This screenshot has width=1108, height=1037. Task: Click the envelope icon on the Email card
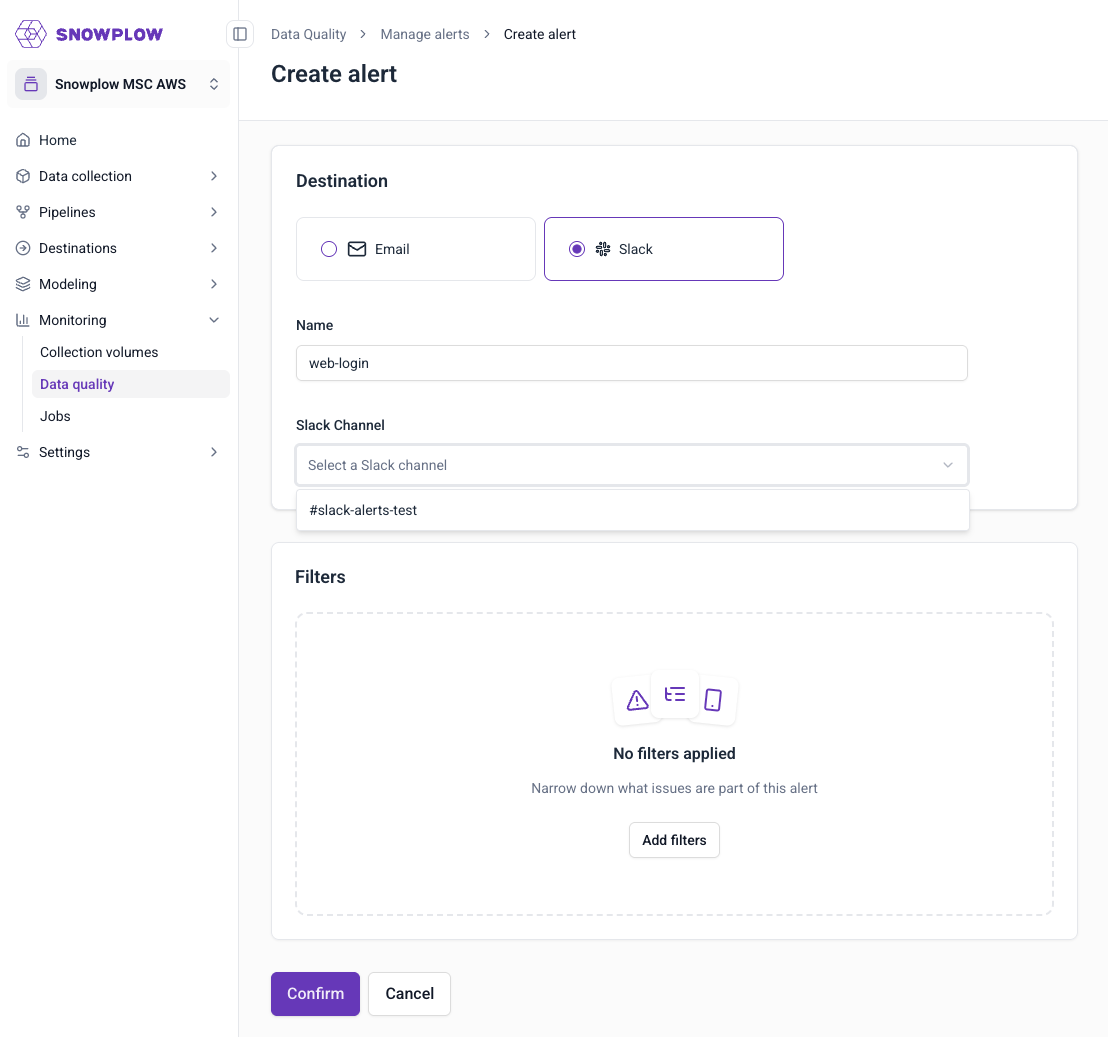357,249
